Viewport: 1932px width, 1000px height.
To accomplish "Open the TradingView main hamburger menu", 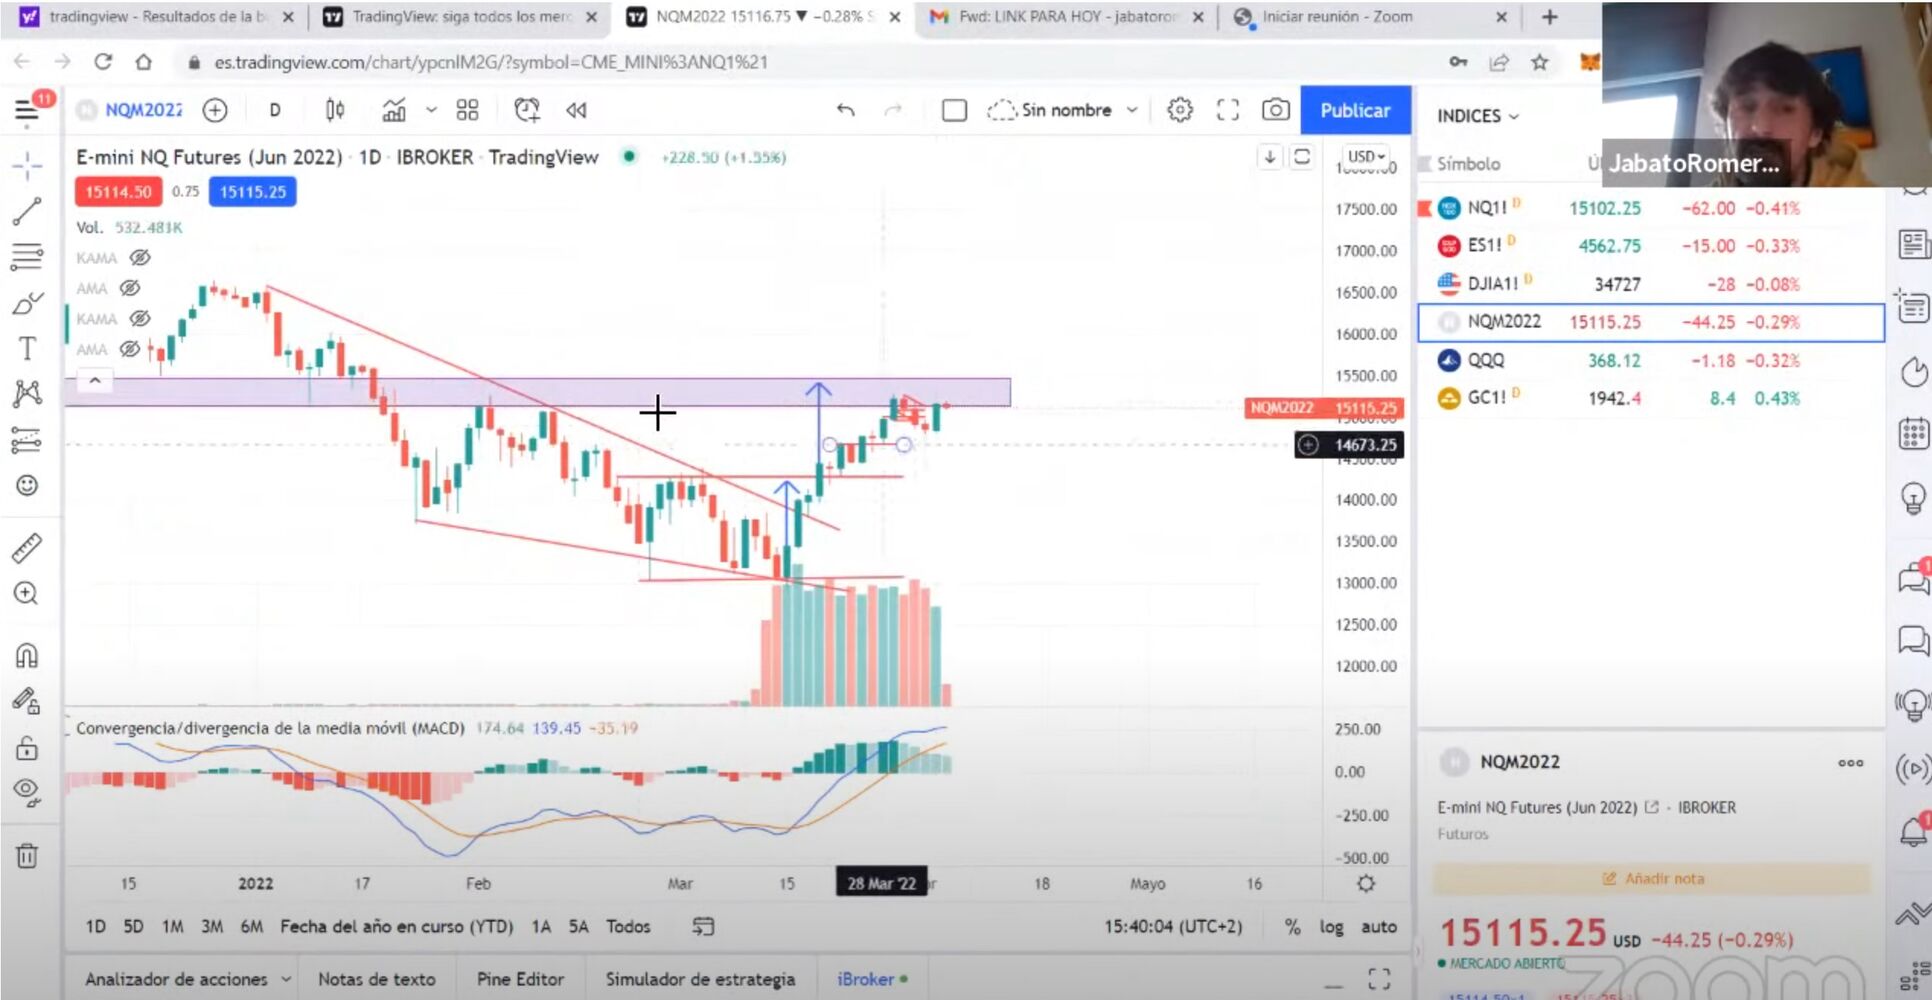I will (27, 110).
